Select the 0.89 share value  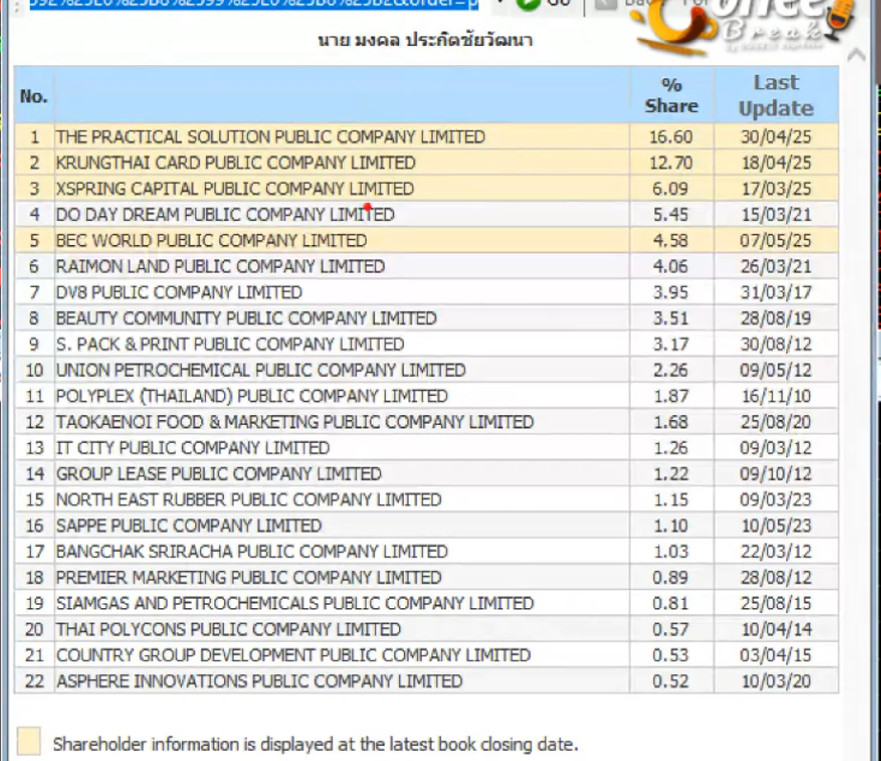670,577
